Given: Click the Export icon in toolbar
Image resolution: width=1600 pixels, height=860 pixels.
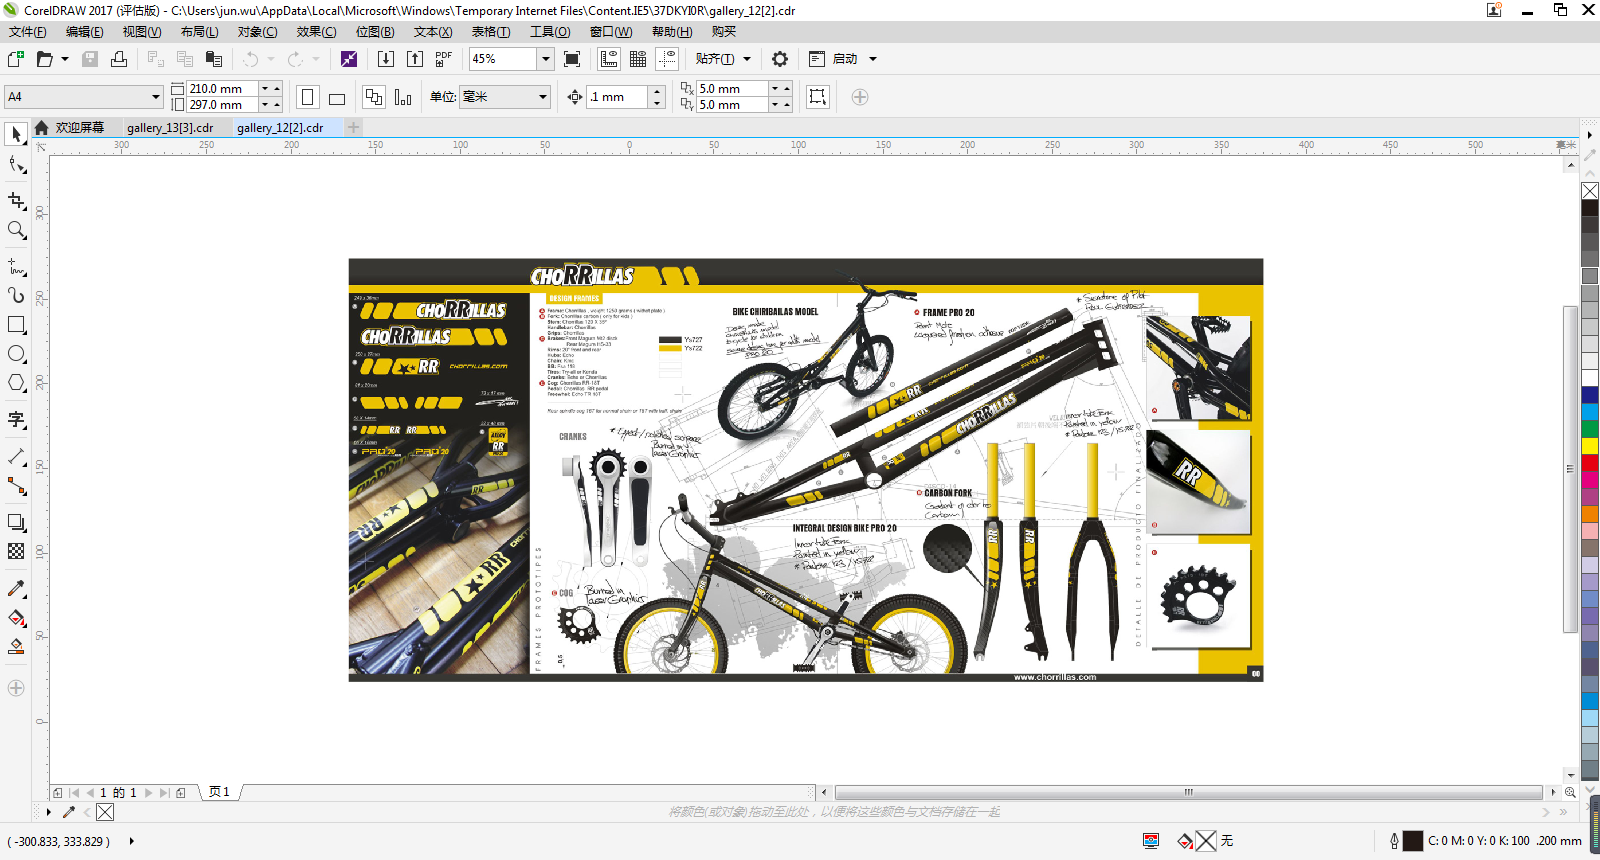Looking at the screenshot, I should tap(415, 59).
